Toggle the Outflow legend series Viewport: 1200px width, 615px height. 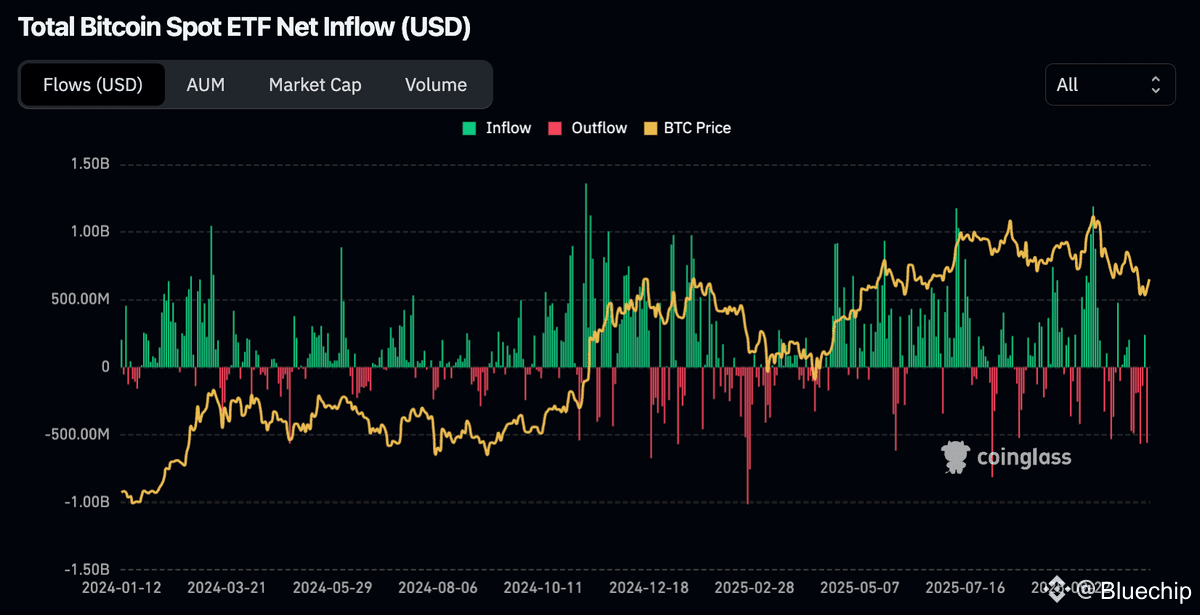[x=587, y=128]
